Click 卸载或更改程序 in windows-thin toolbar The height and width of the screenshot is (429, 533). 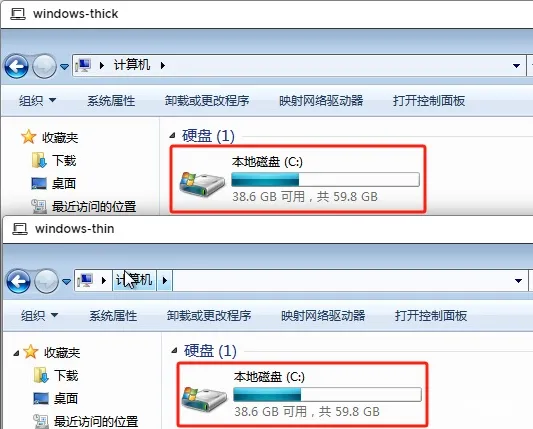(209, 315)
